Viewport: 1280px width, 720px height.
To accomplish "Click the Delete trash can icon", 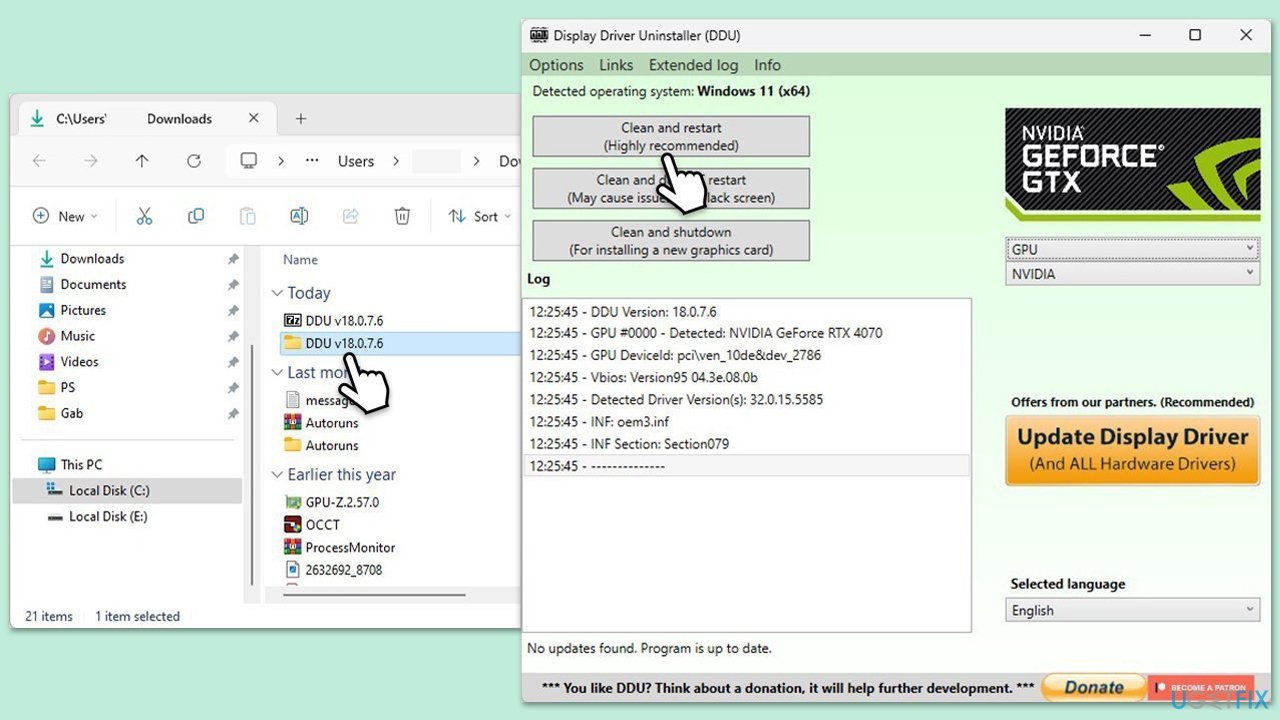I will 402,216.
